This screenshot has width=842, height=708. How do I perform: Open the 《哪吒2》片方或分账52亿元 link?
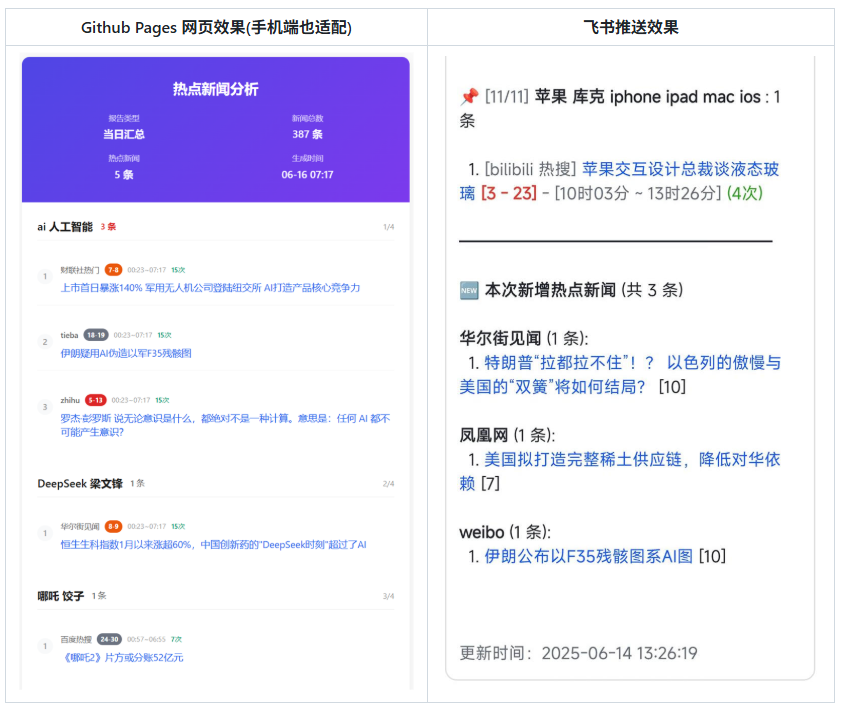pyautogui.click(x=122, y=658)
